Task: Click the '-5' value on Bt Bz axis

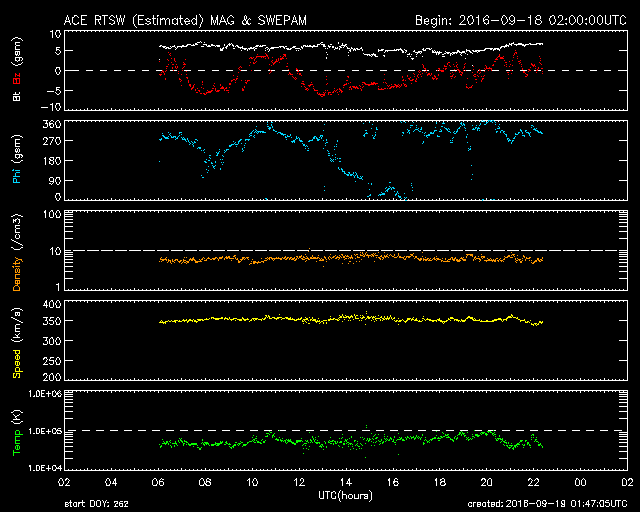Action: (x=54, y=91)
